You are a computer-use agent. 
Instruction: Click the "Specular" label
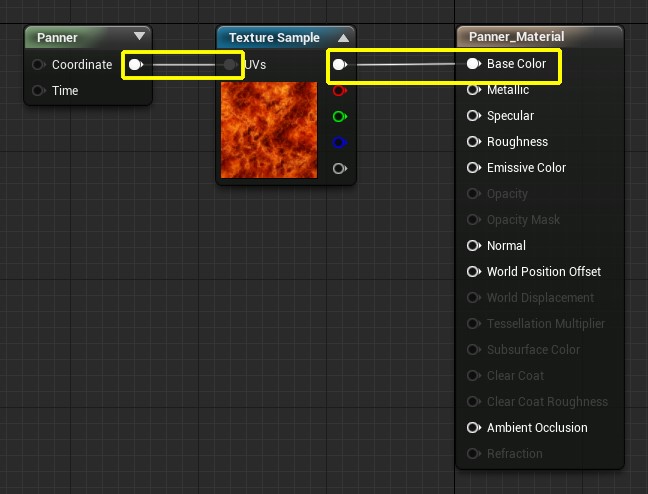coord(510,116)
